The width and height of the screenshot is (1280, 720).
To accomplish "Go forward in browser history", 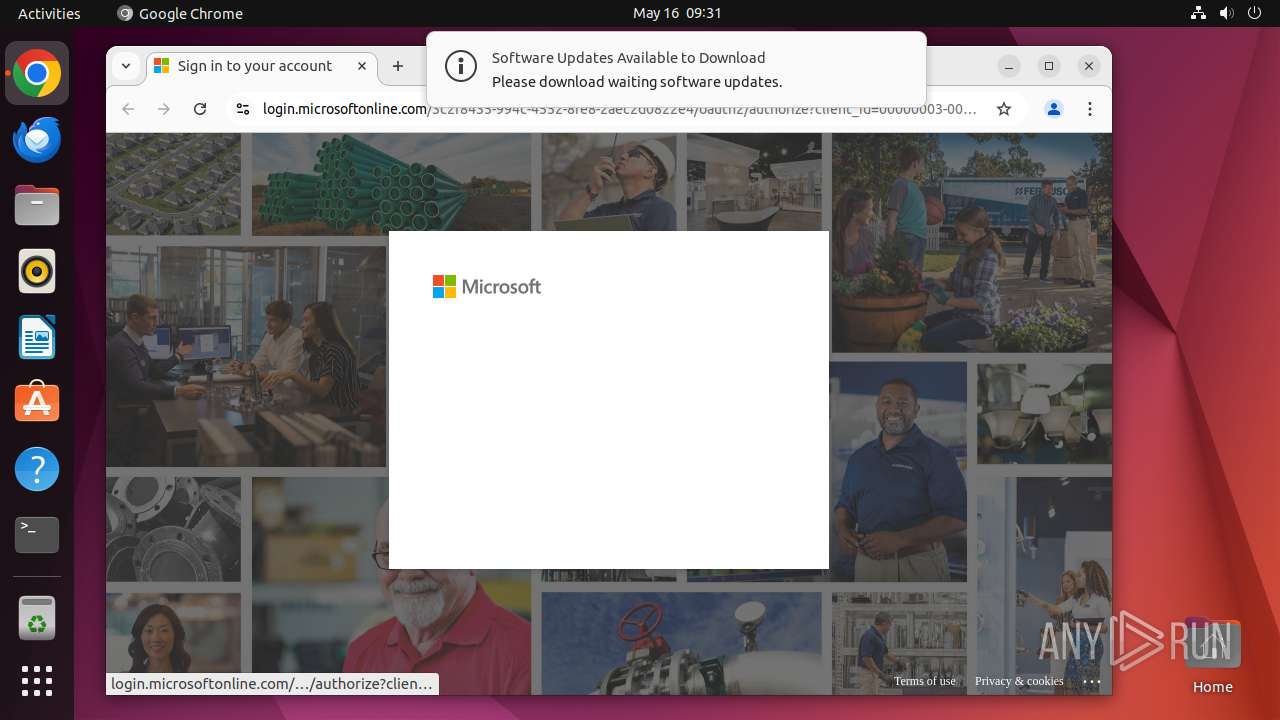I will (x=164, y=109).
